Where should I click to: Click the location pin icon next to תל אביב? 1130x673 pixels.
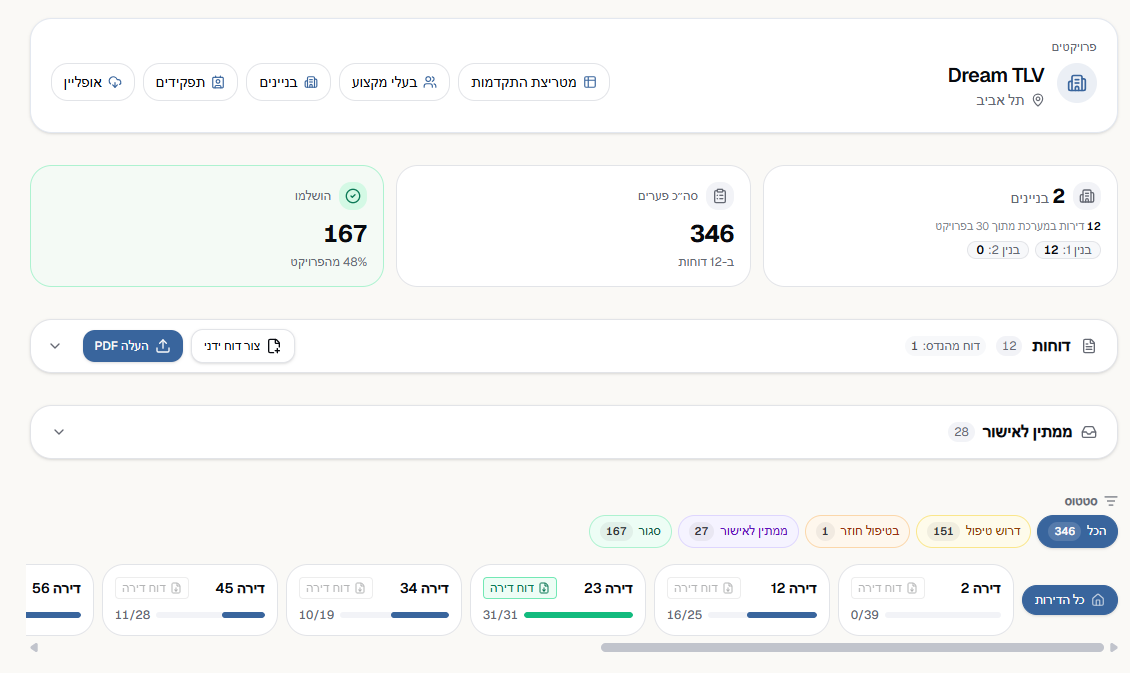click(1038, 100)
